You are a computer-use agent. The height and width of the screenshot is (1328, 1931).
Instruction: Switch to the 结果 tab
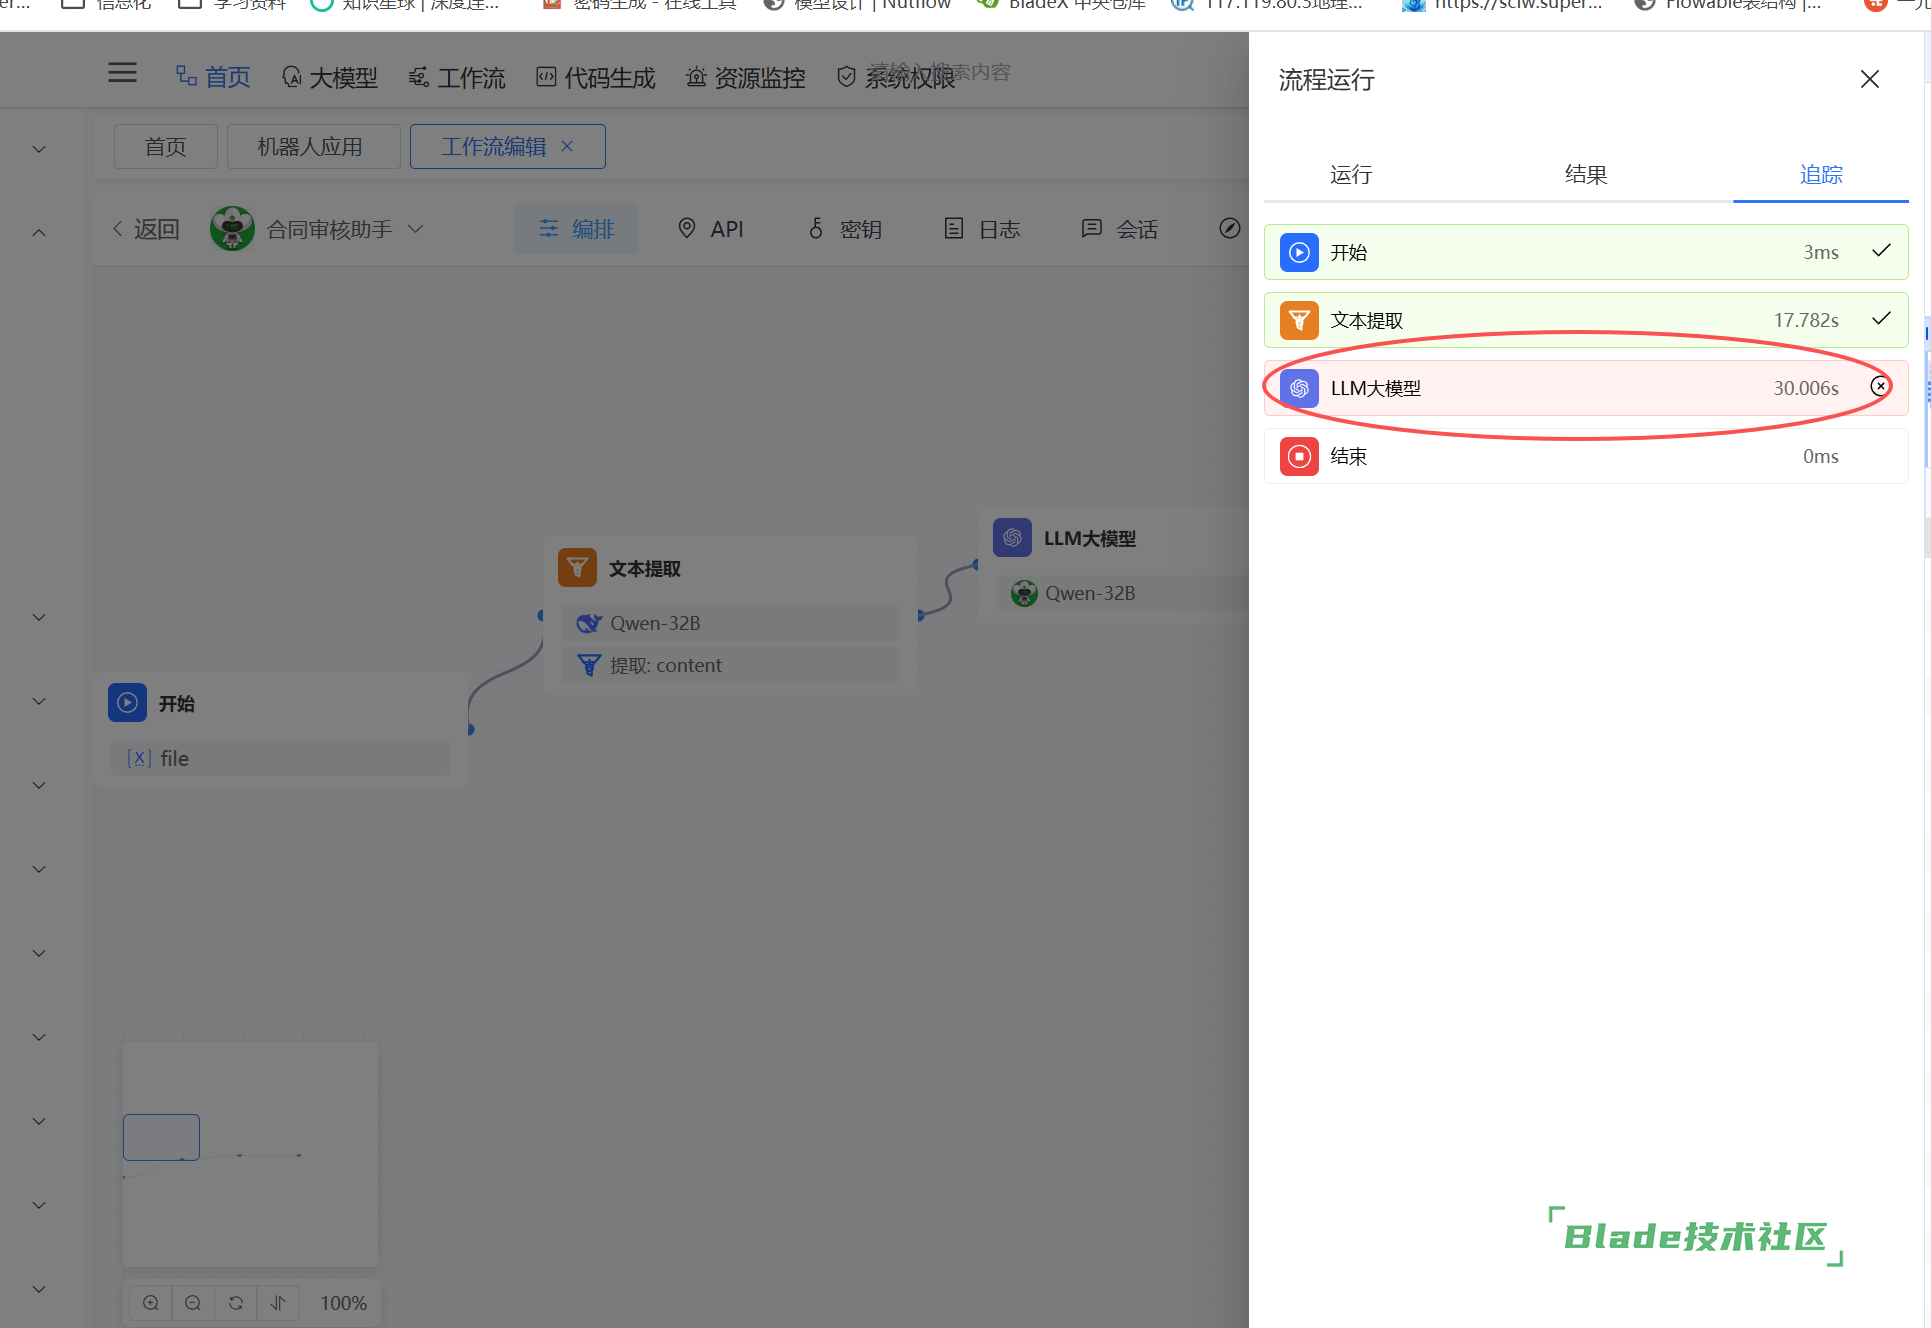1586,175
